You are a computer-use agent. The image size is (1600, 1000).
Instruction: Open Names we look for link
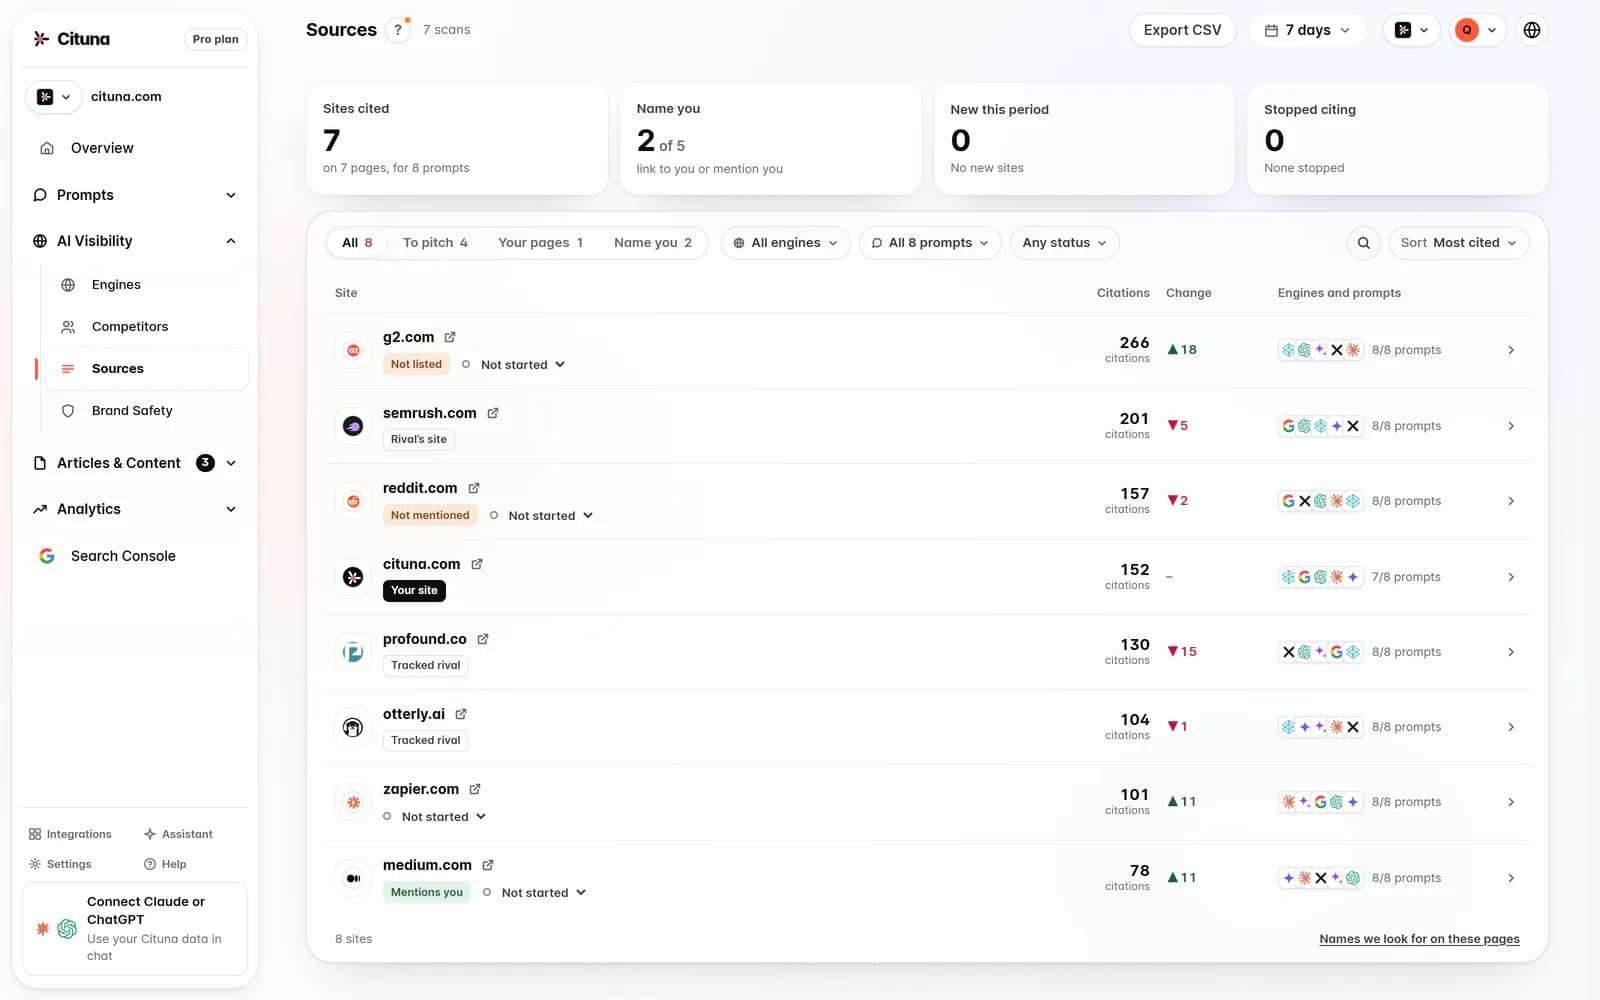pos(1419,939)
